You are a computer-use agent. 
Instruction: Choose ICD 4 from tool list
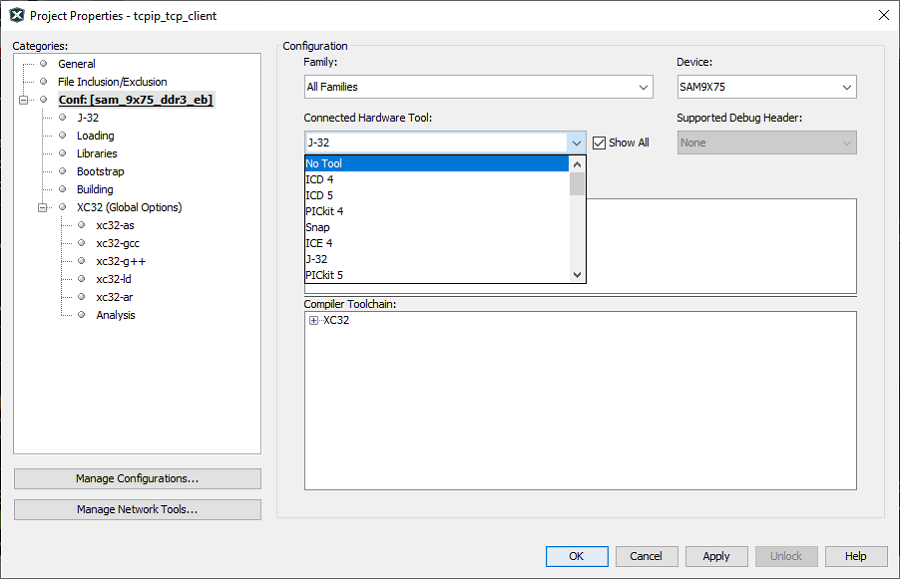(x=436, y=179)
